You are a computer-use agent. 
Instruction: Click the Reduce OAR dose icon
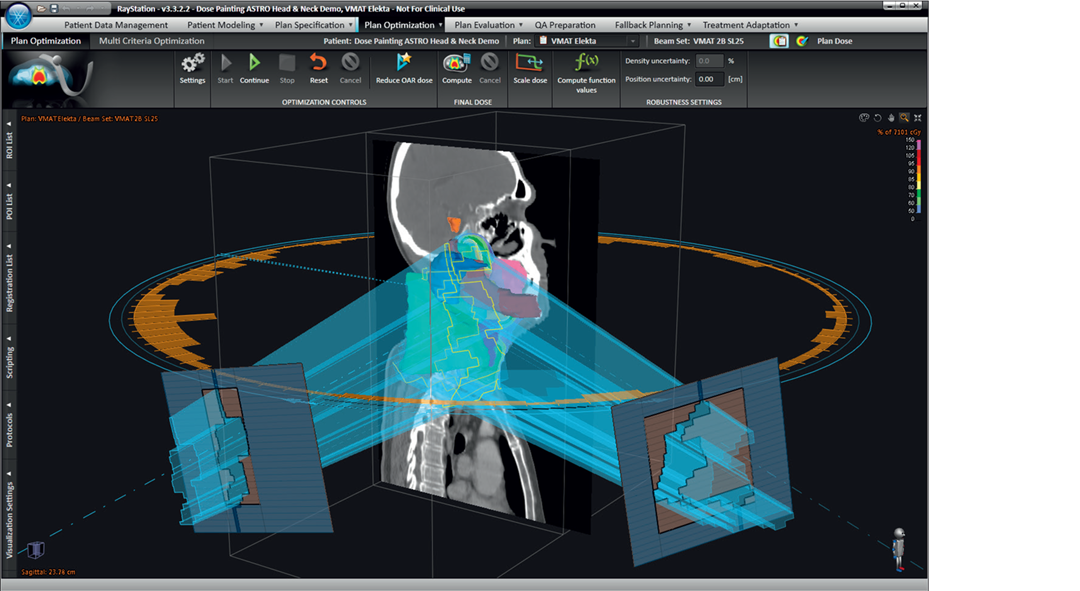(x=404, y=63)
